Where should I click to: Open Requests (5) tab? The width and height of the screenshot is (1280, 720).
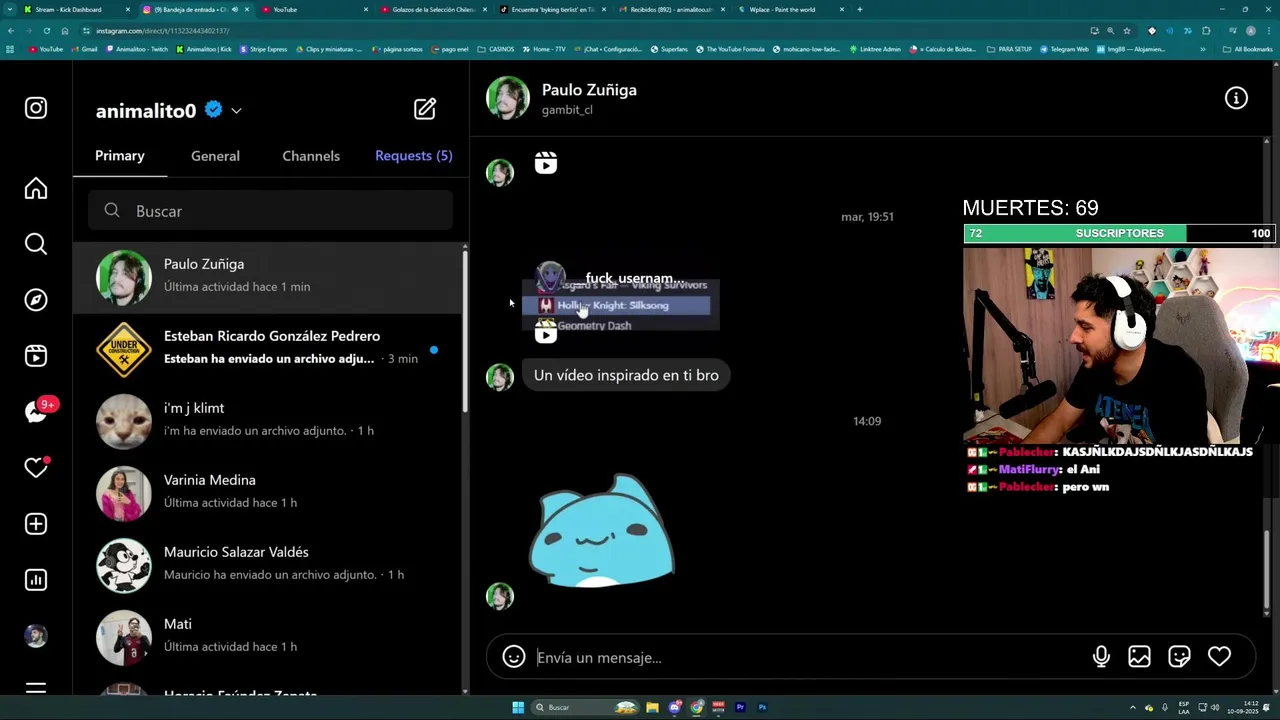click(x=414, y=156)
